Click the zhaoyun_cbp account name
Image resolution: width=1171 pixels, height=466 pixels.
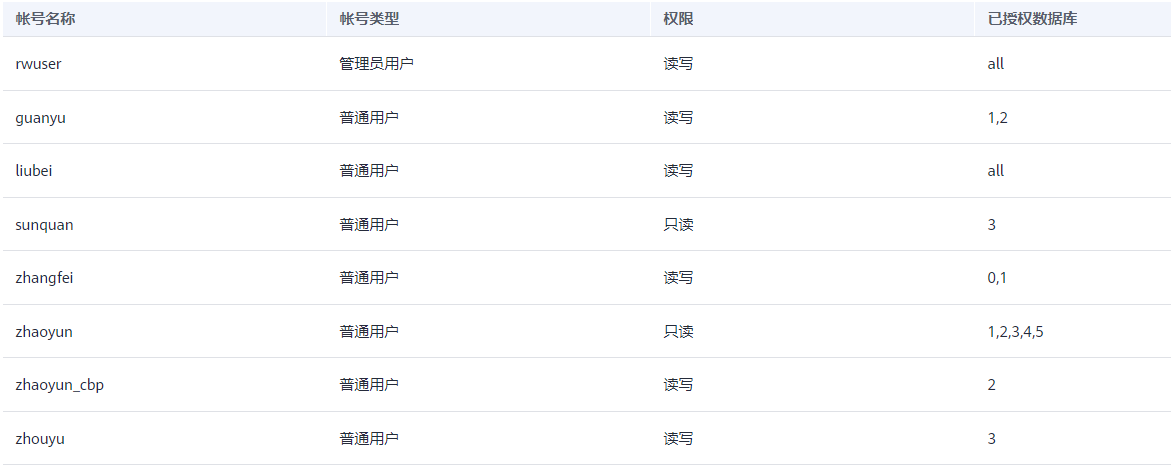(60, 385)
